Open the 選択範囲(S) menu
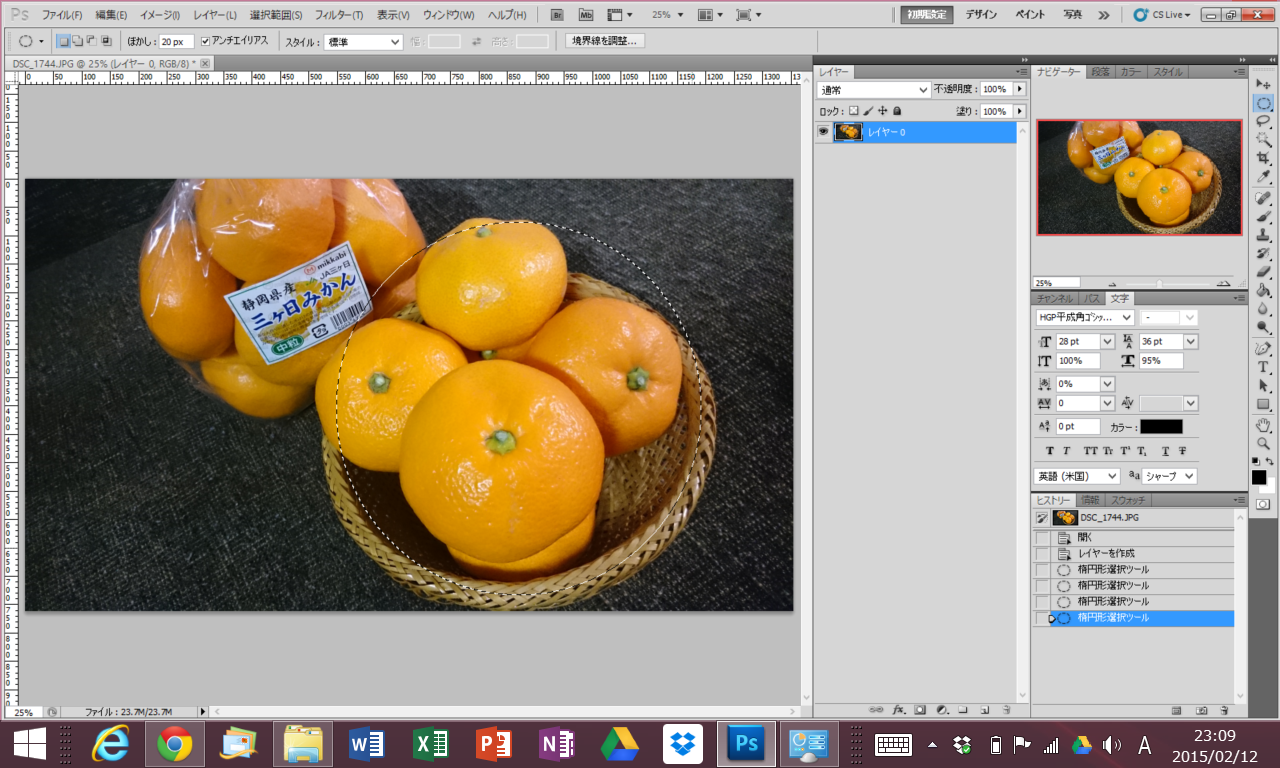This screenshot has height=768, width=1280. 275,15
